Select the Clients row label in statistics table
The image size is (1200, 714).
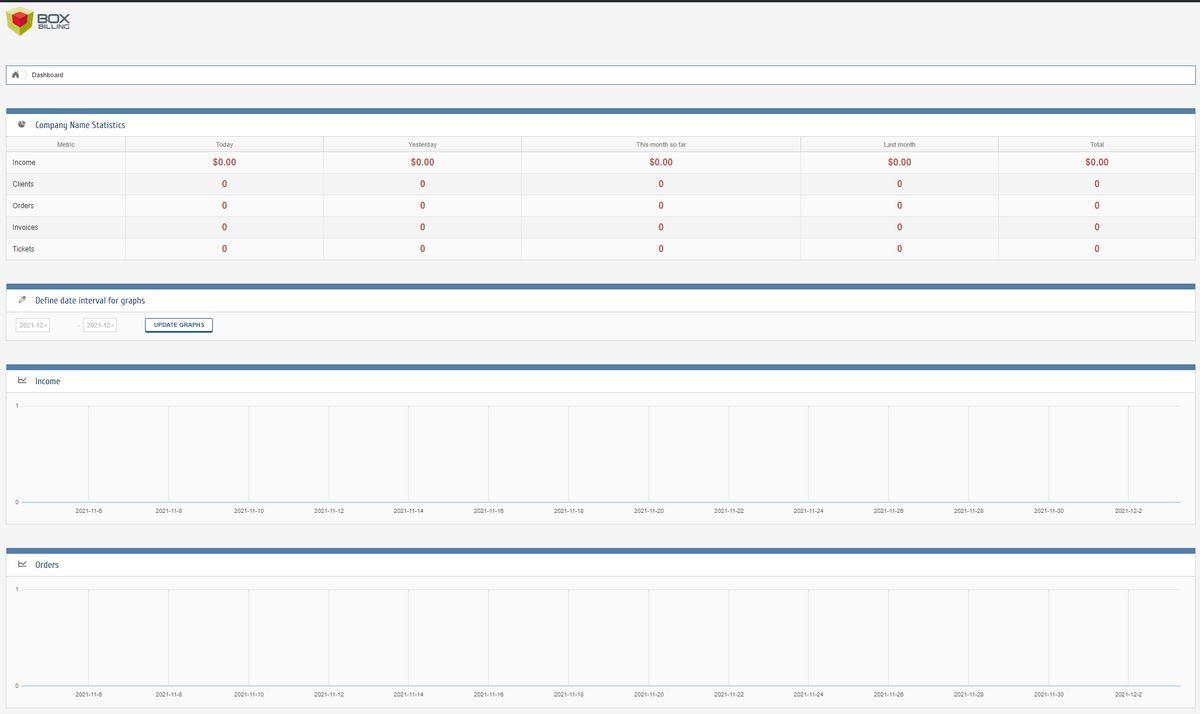click(23, 184)
